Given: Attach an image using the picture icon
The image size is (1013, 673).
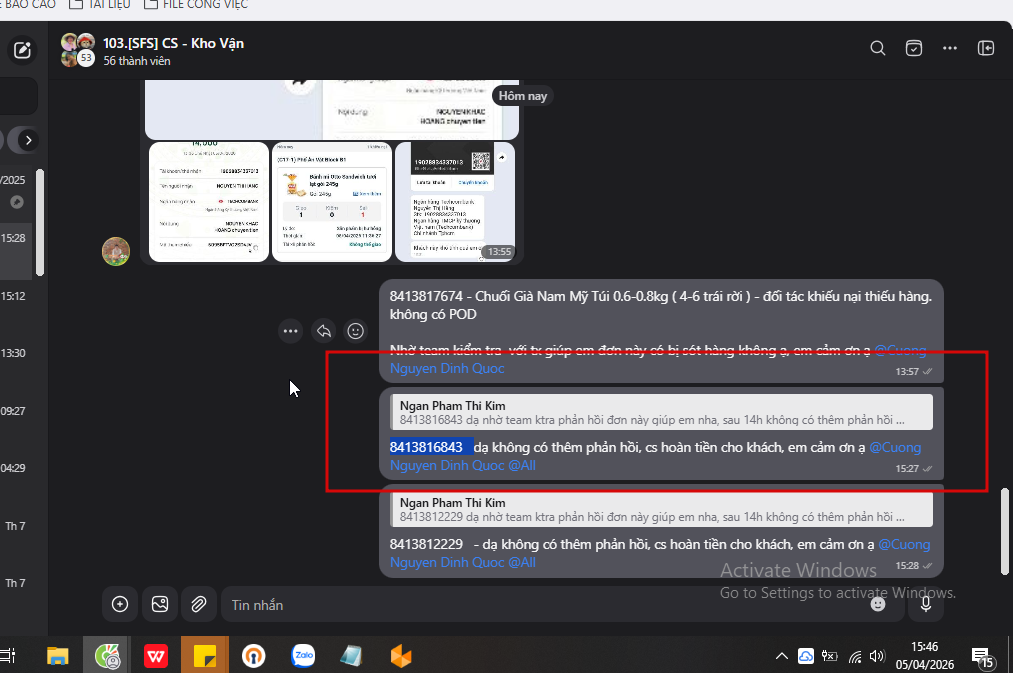Looking at the screenshot, I should click(160, 605).
